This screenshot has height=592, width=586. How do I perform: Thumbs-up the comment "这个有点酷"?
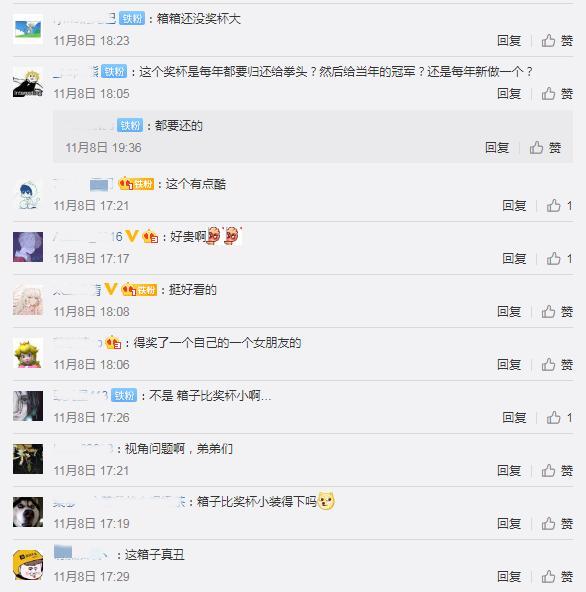click(x=559, y=206)
